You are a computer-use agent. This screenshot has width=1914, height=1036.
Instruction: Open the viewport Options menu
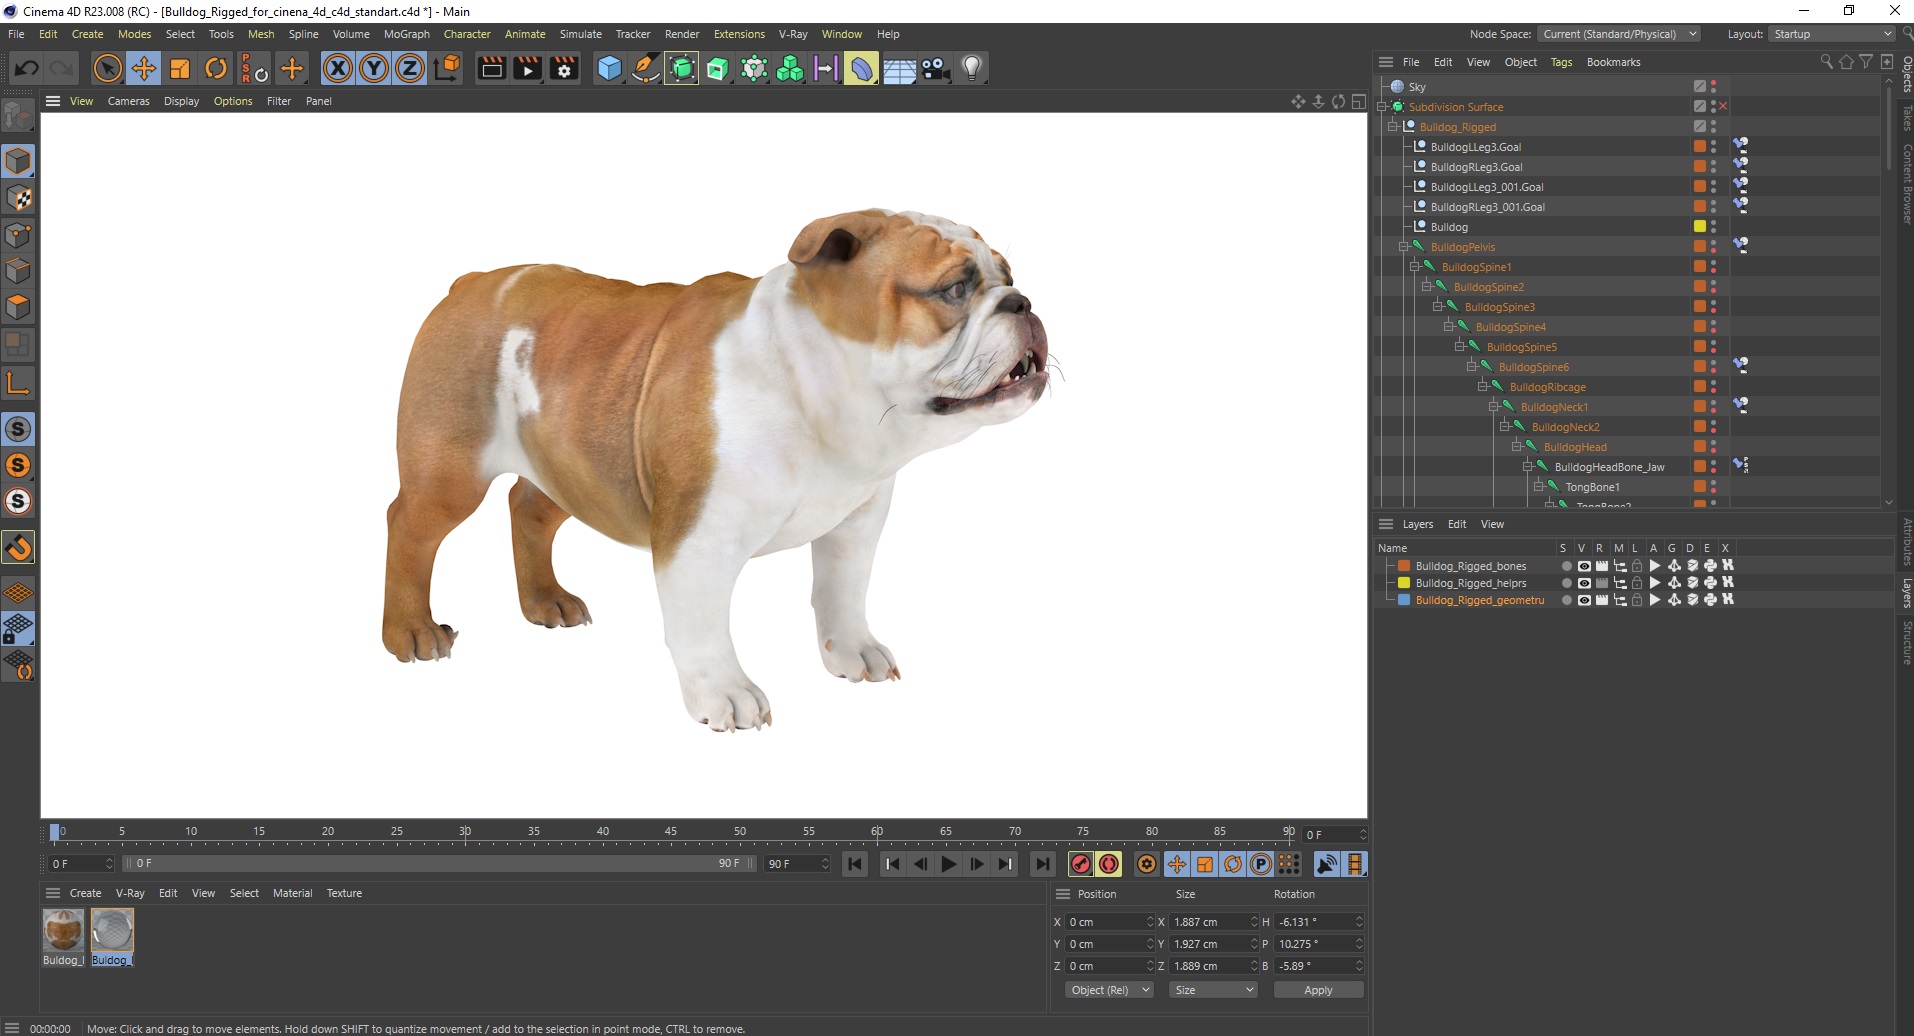tap(233, 101)
